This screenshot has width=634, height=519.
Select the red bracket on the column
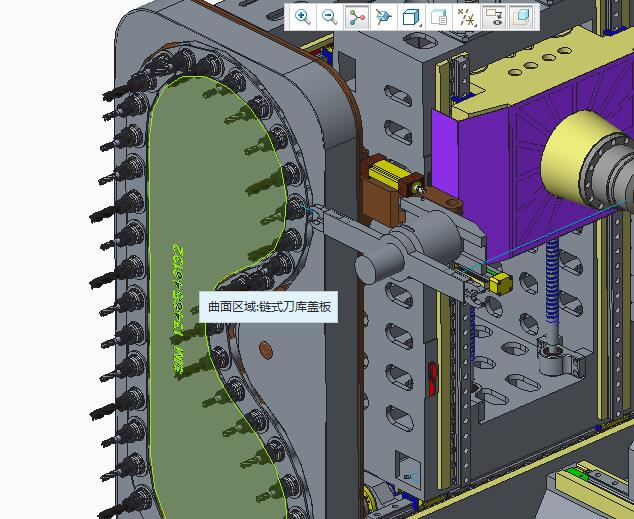[433, 379]
